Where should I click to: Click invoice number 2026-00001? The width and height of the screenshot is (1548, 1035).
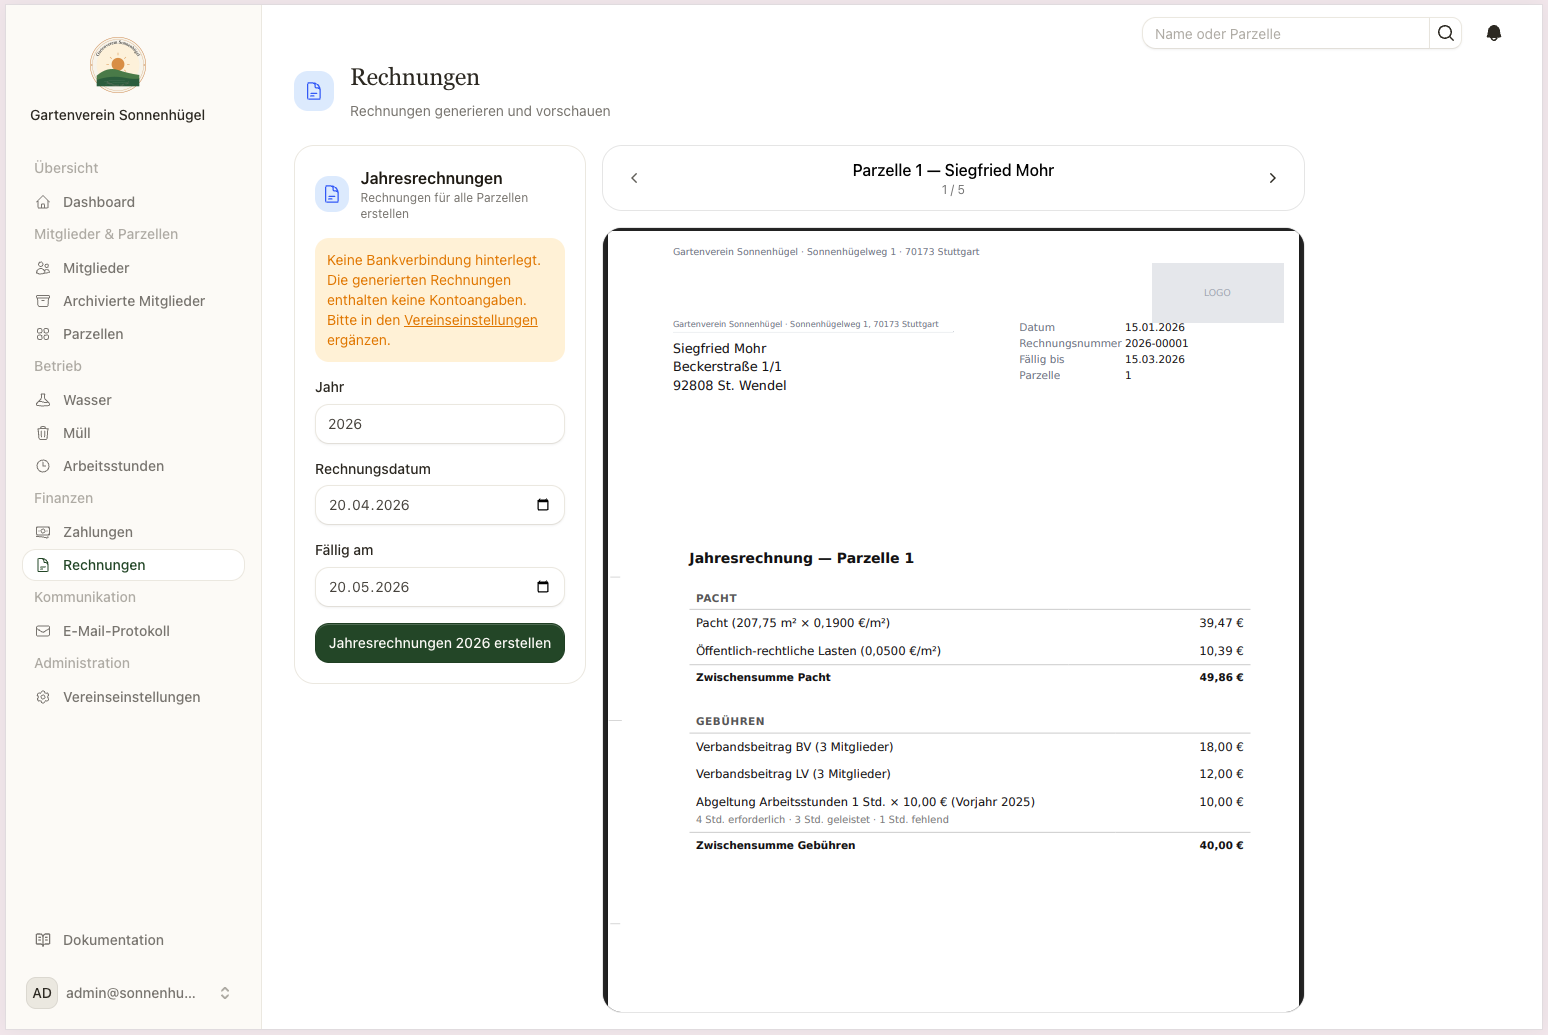click(1157, 343)
